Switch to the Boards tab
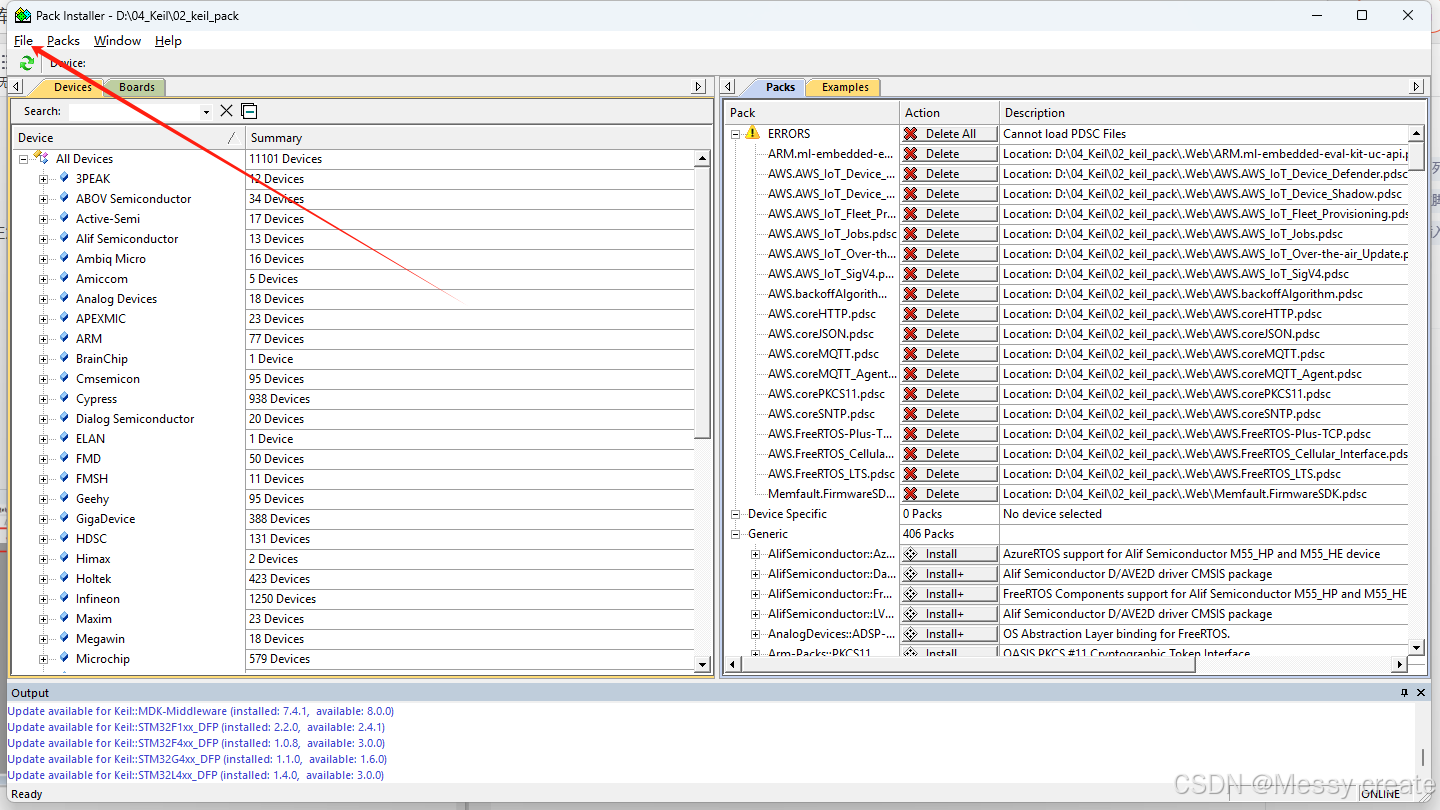The width and height of the screenshot is (1440, 810). [x=136, y=87]
